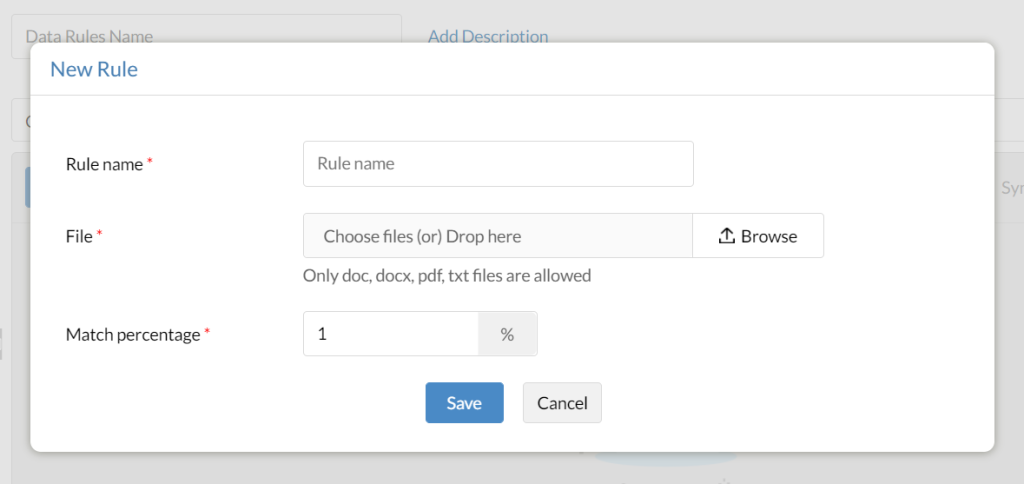Viewport: 1024px width, 484px height.
Task: Click the blue button sliver left of dialog
Action: (27, 188)
